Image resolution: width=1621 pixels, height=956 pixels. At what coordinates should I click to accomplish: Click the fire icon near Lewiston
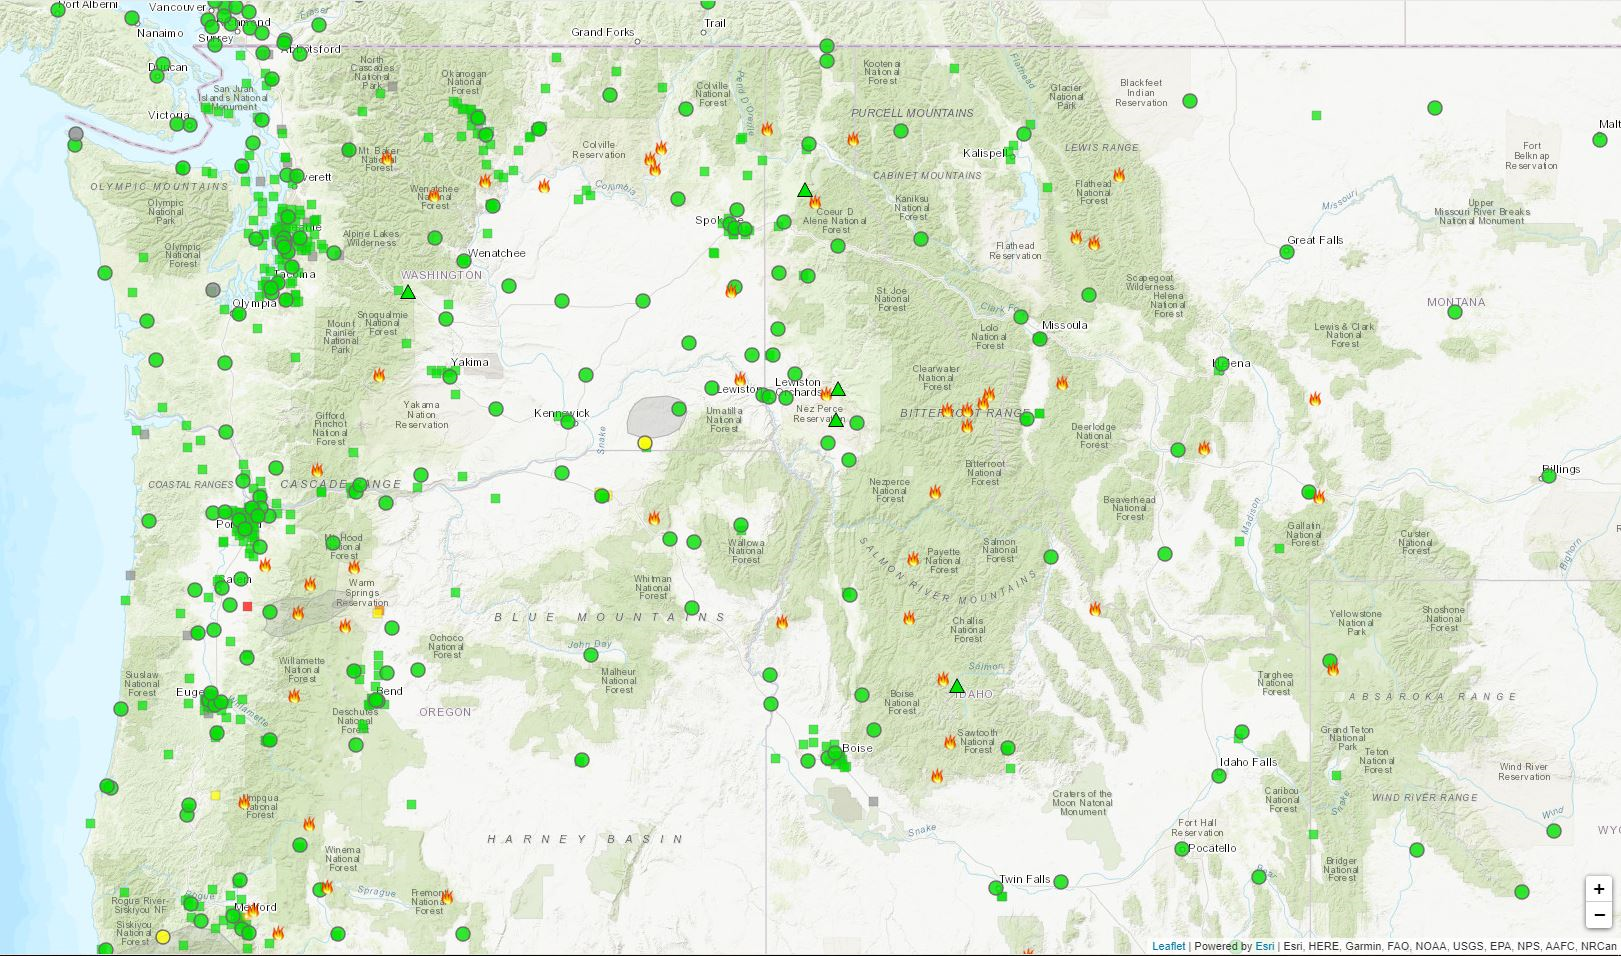(x=741, y=380)
